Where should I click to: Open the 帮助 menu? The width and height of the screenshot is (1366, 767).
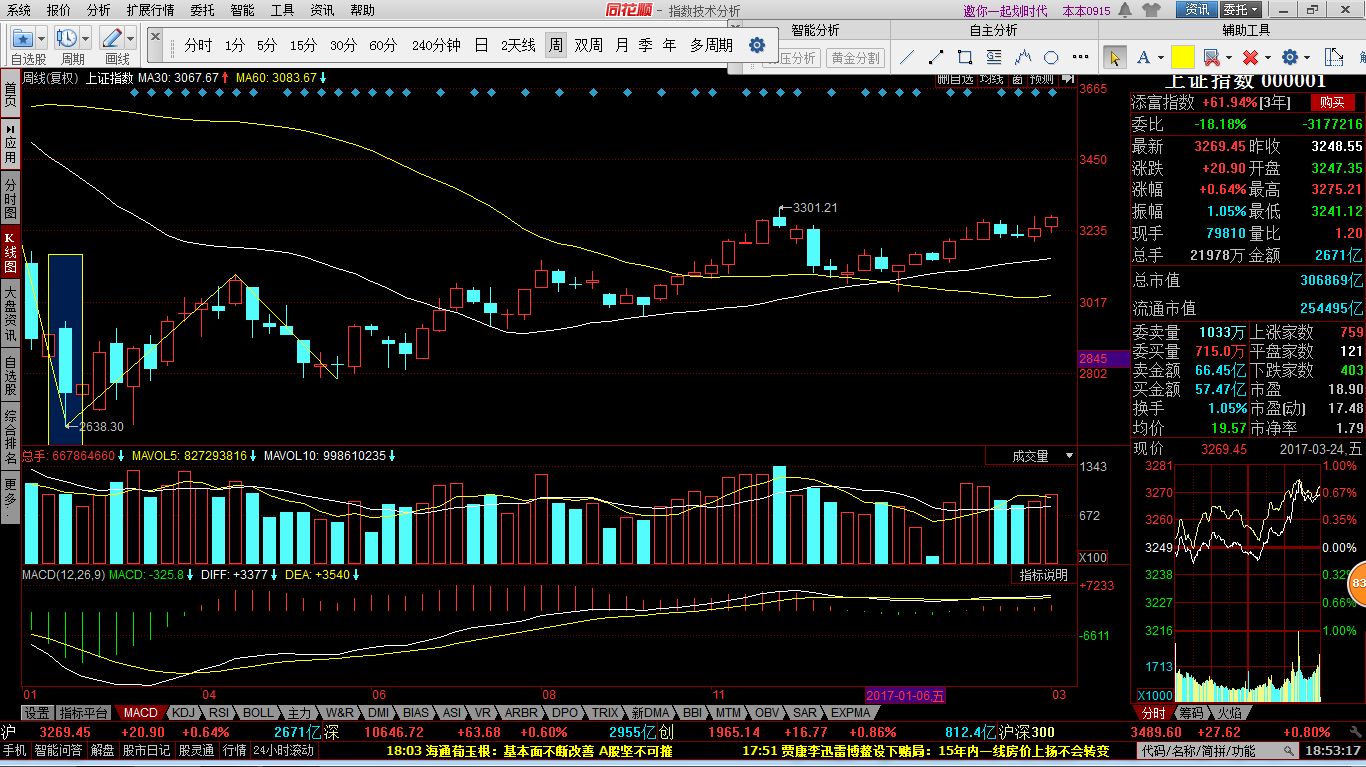tap(363, 10)
